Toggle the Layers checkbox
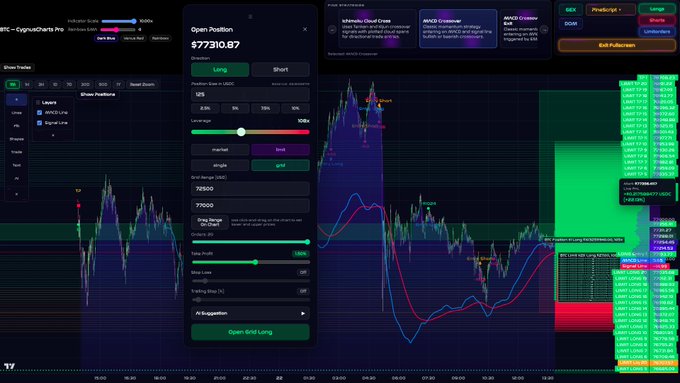680x383 pixels. click(x=38, y=102)
